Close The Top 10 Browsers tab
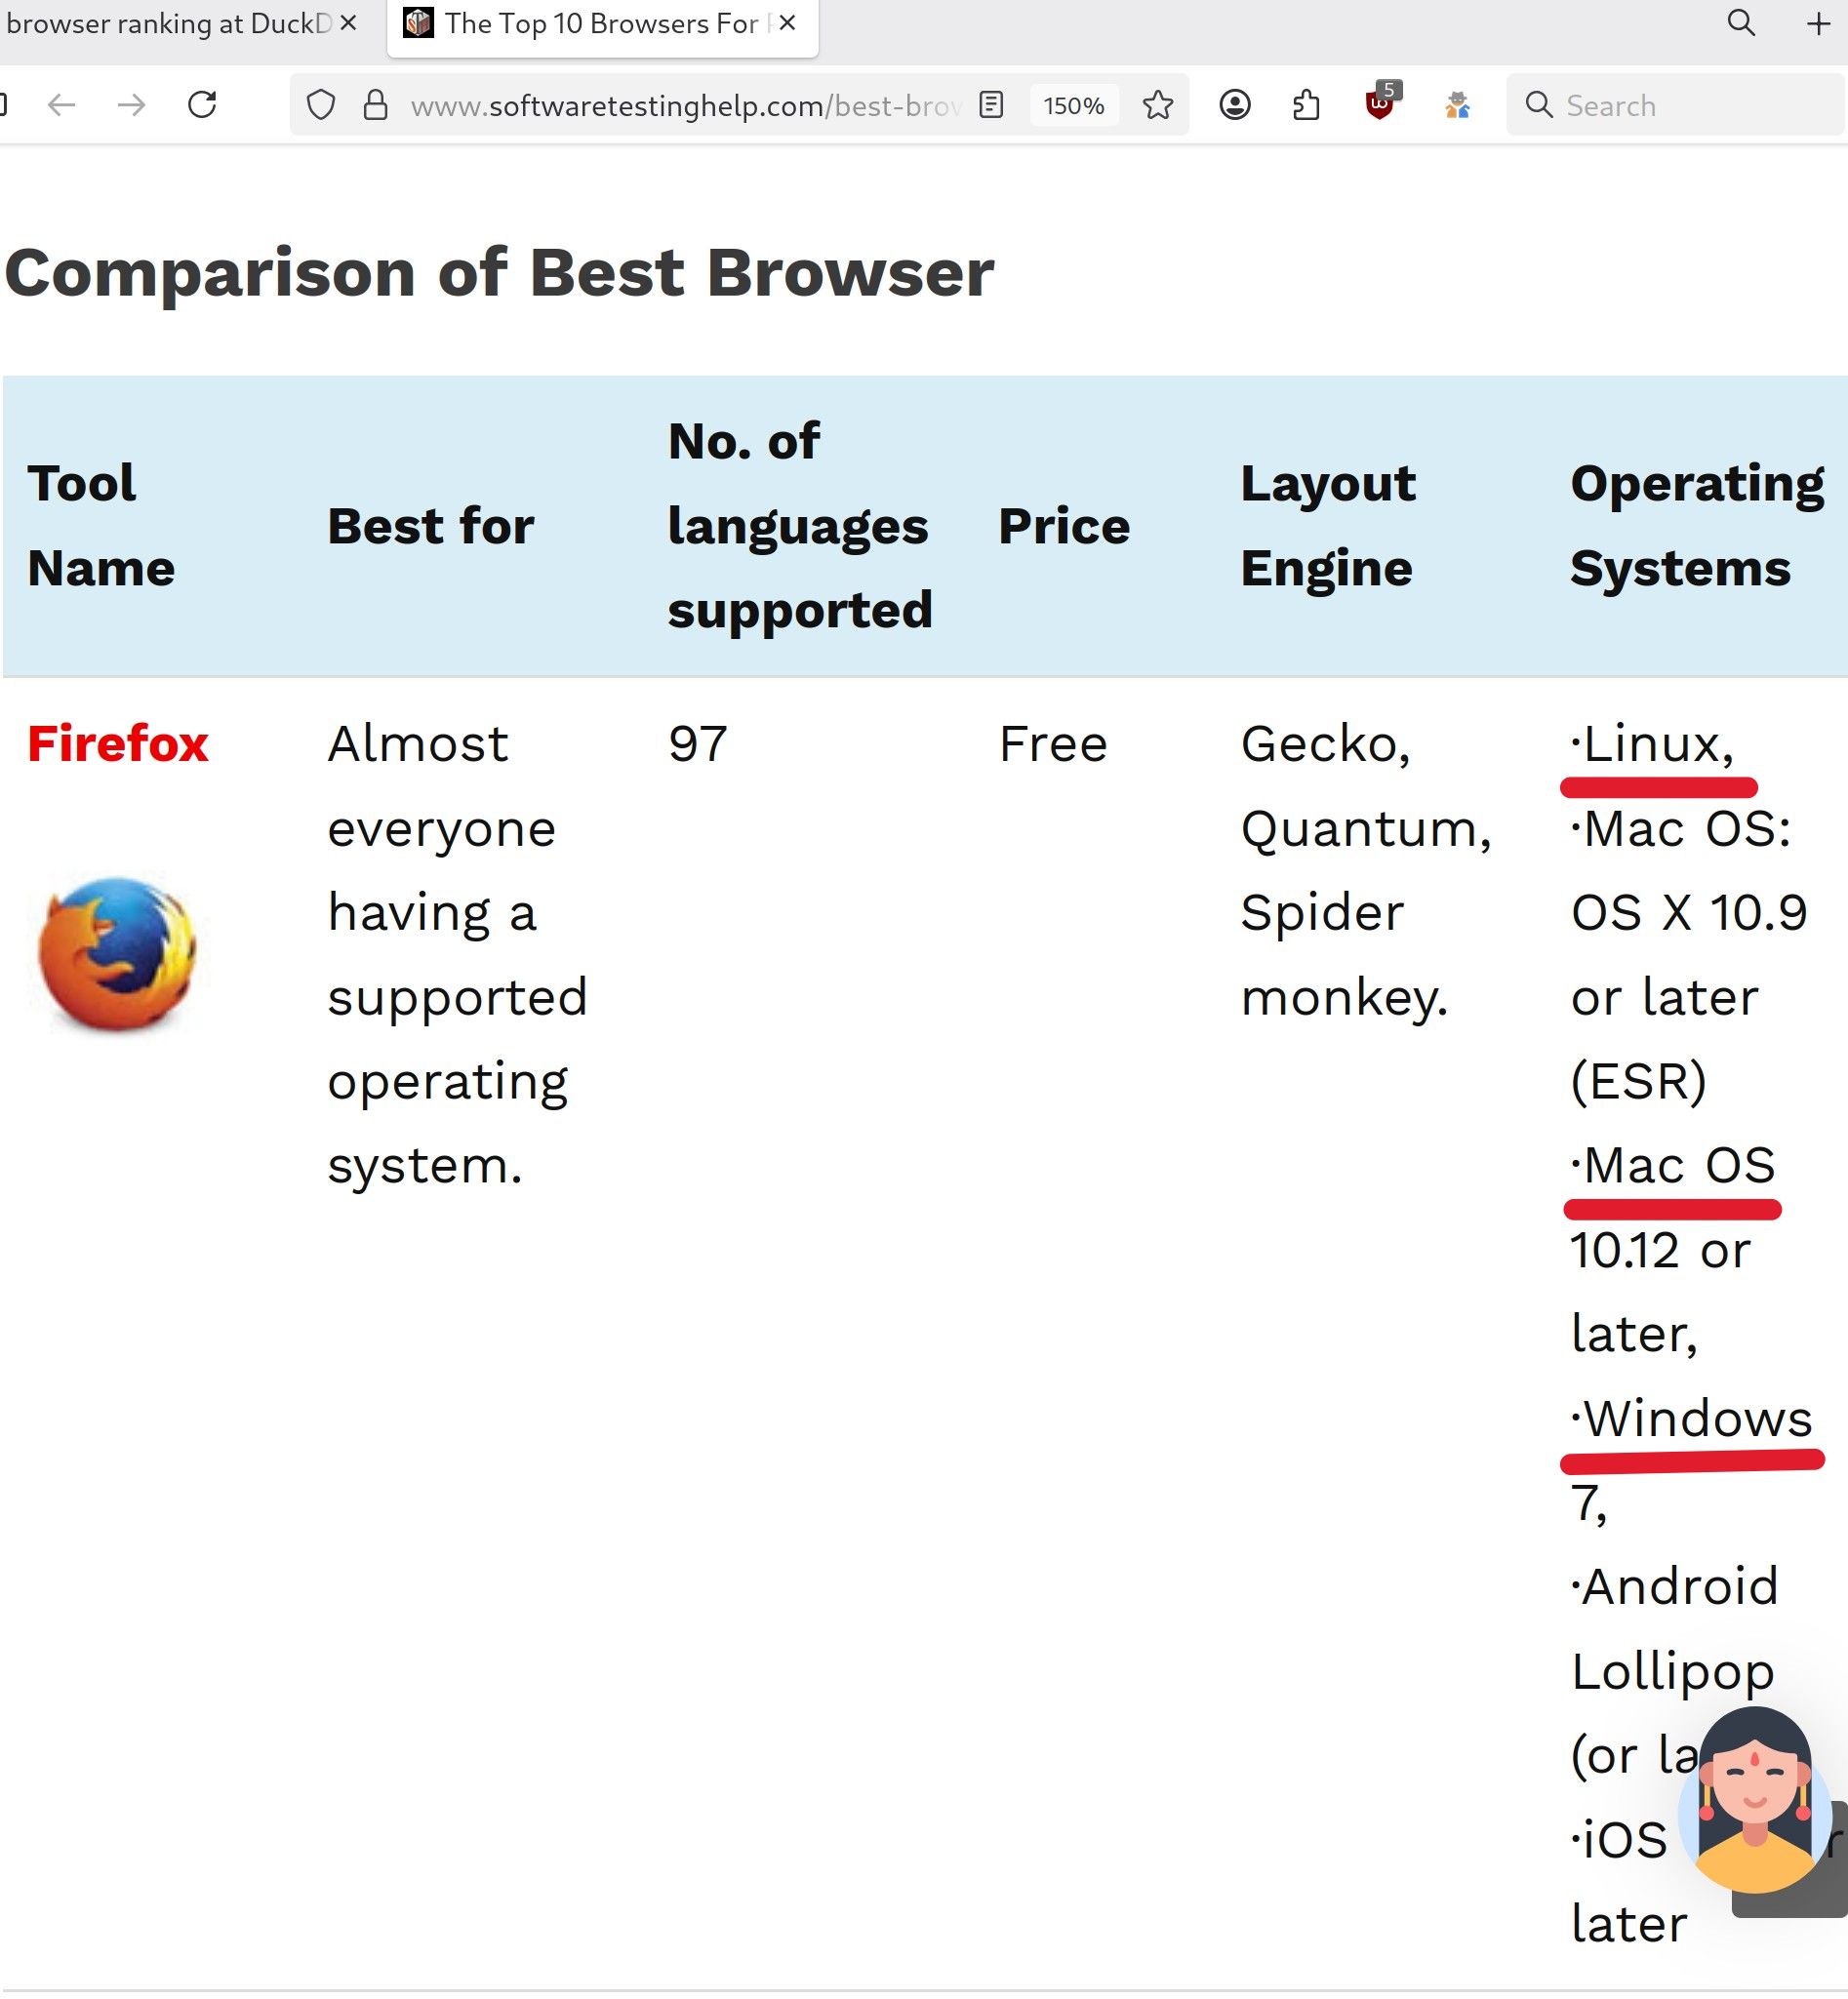The height and width of the screenshot is (1999, 1848). [788, 23]
